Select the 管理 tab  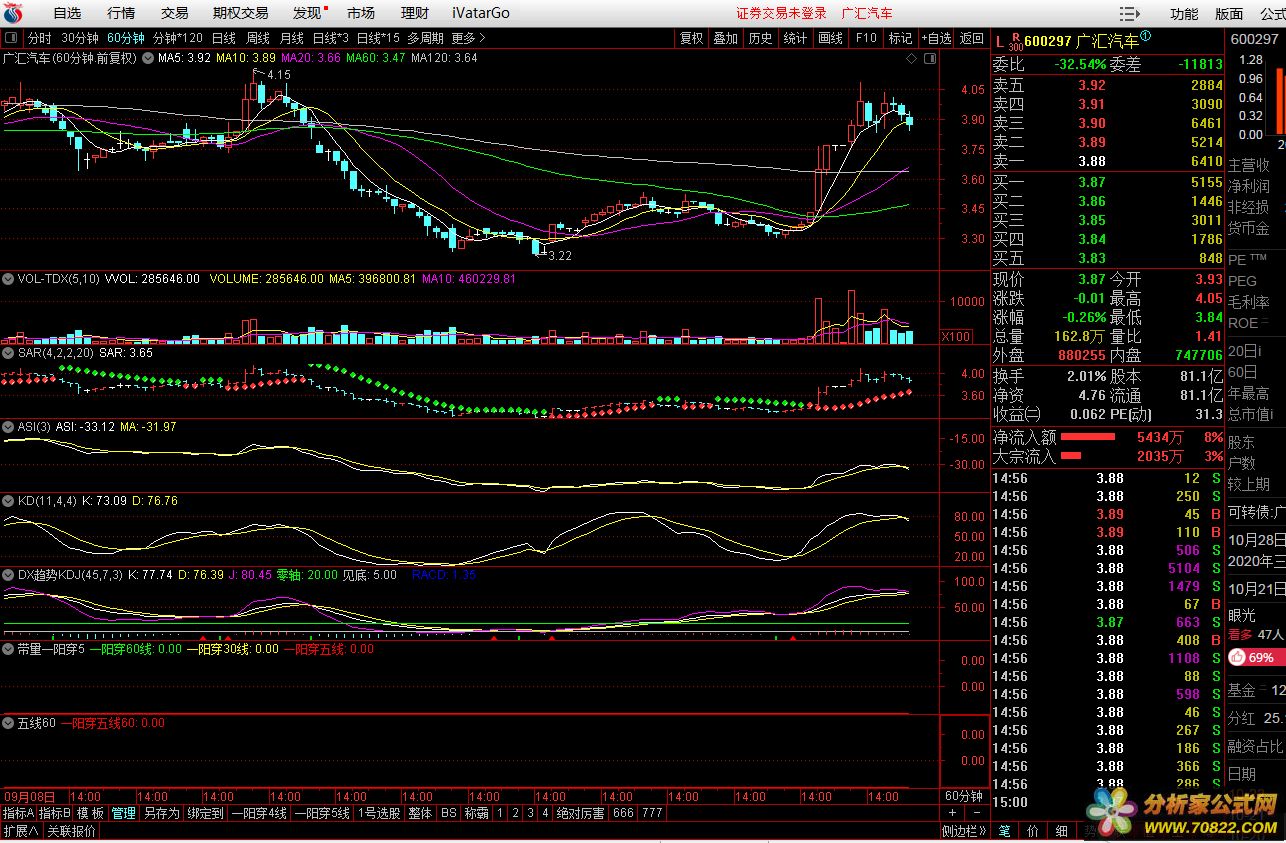(123, 813)
